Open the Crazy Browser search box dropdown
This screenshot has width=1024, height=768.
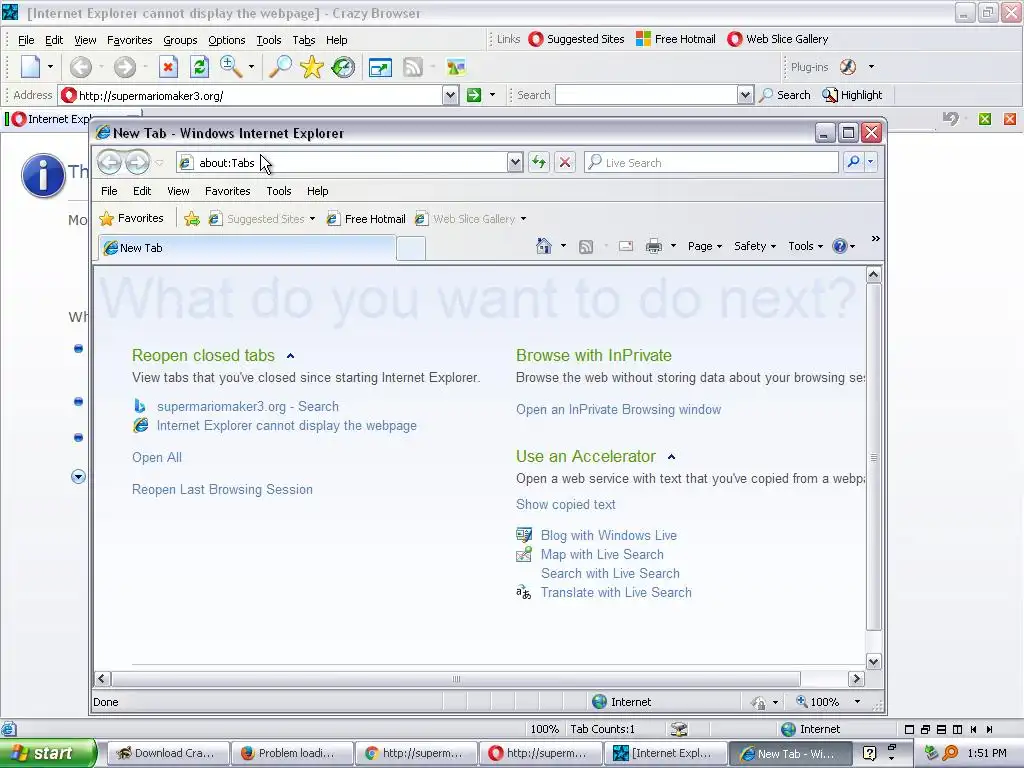point(745,95)
